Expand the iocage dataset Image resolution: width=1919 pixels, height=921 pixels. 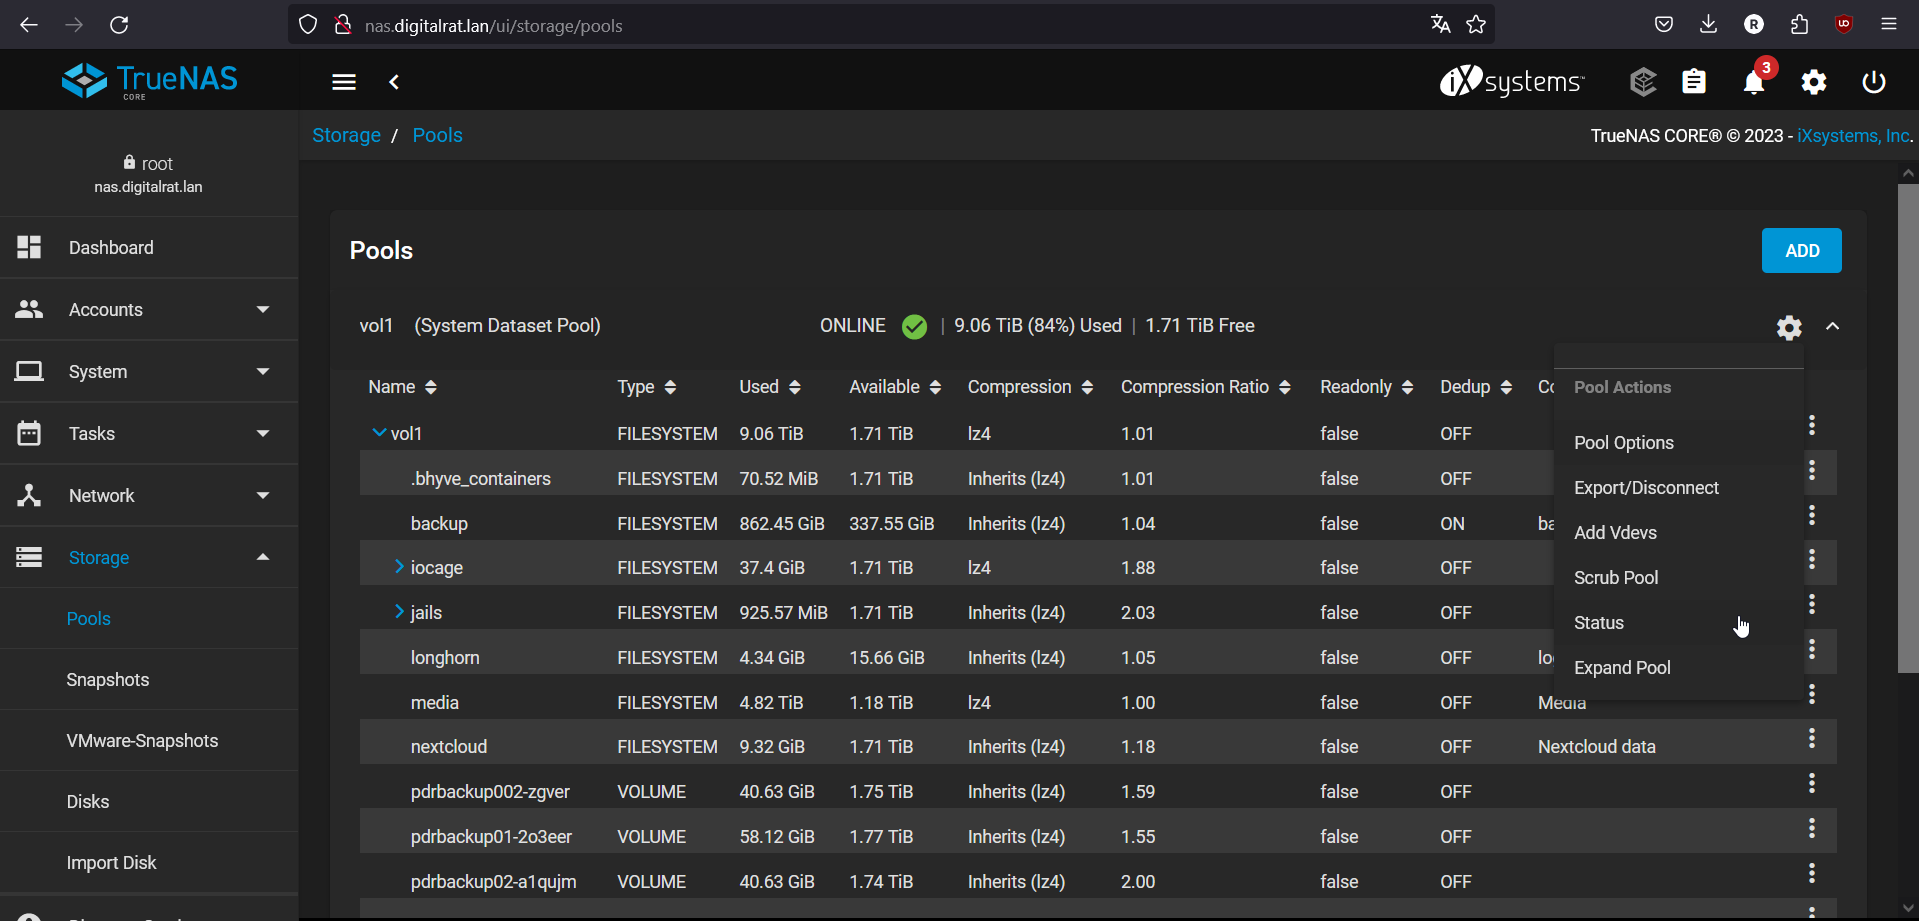click(x=399, y=567)
